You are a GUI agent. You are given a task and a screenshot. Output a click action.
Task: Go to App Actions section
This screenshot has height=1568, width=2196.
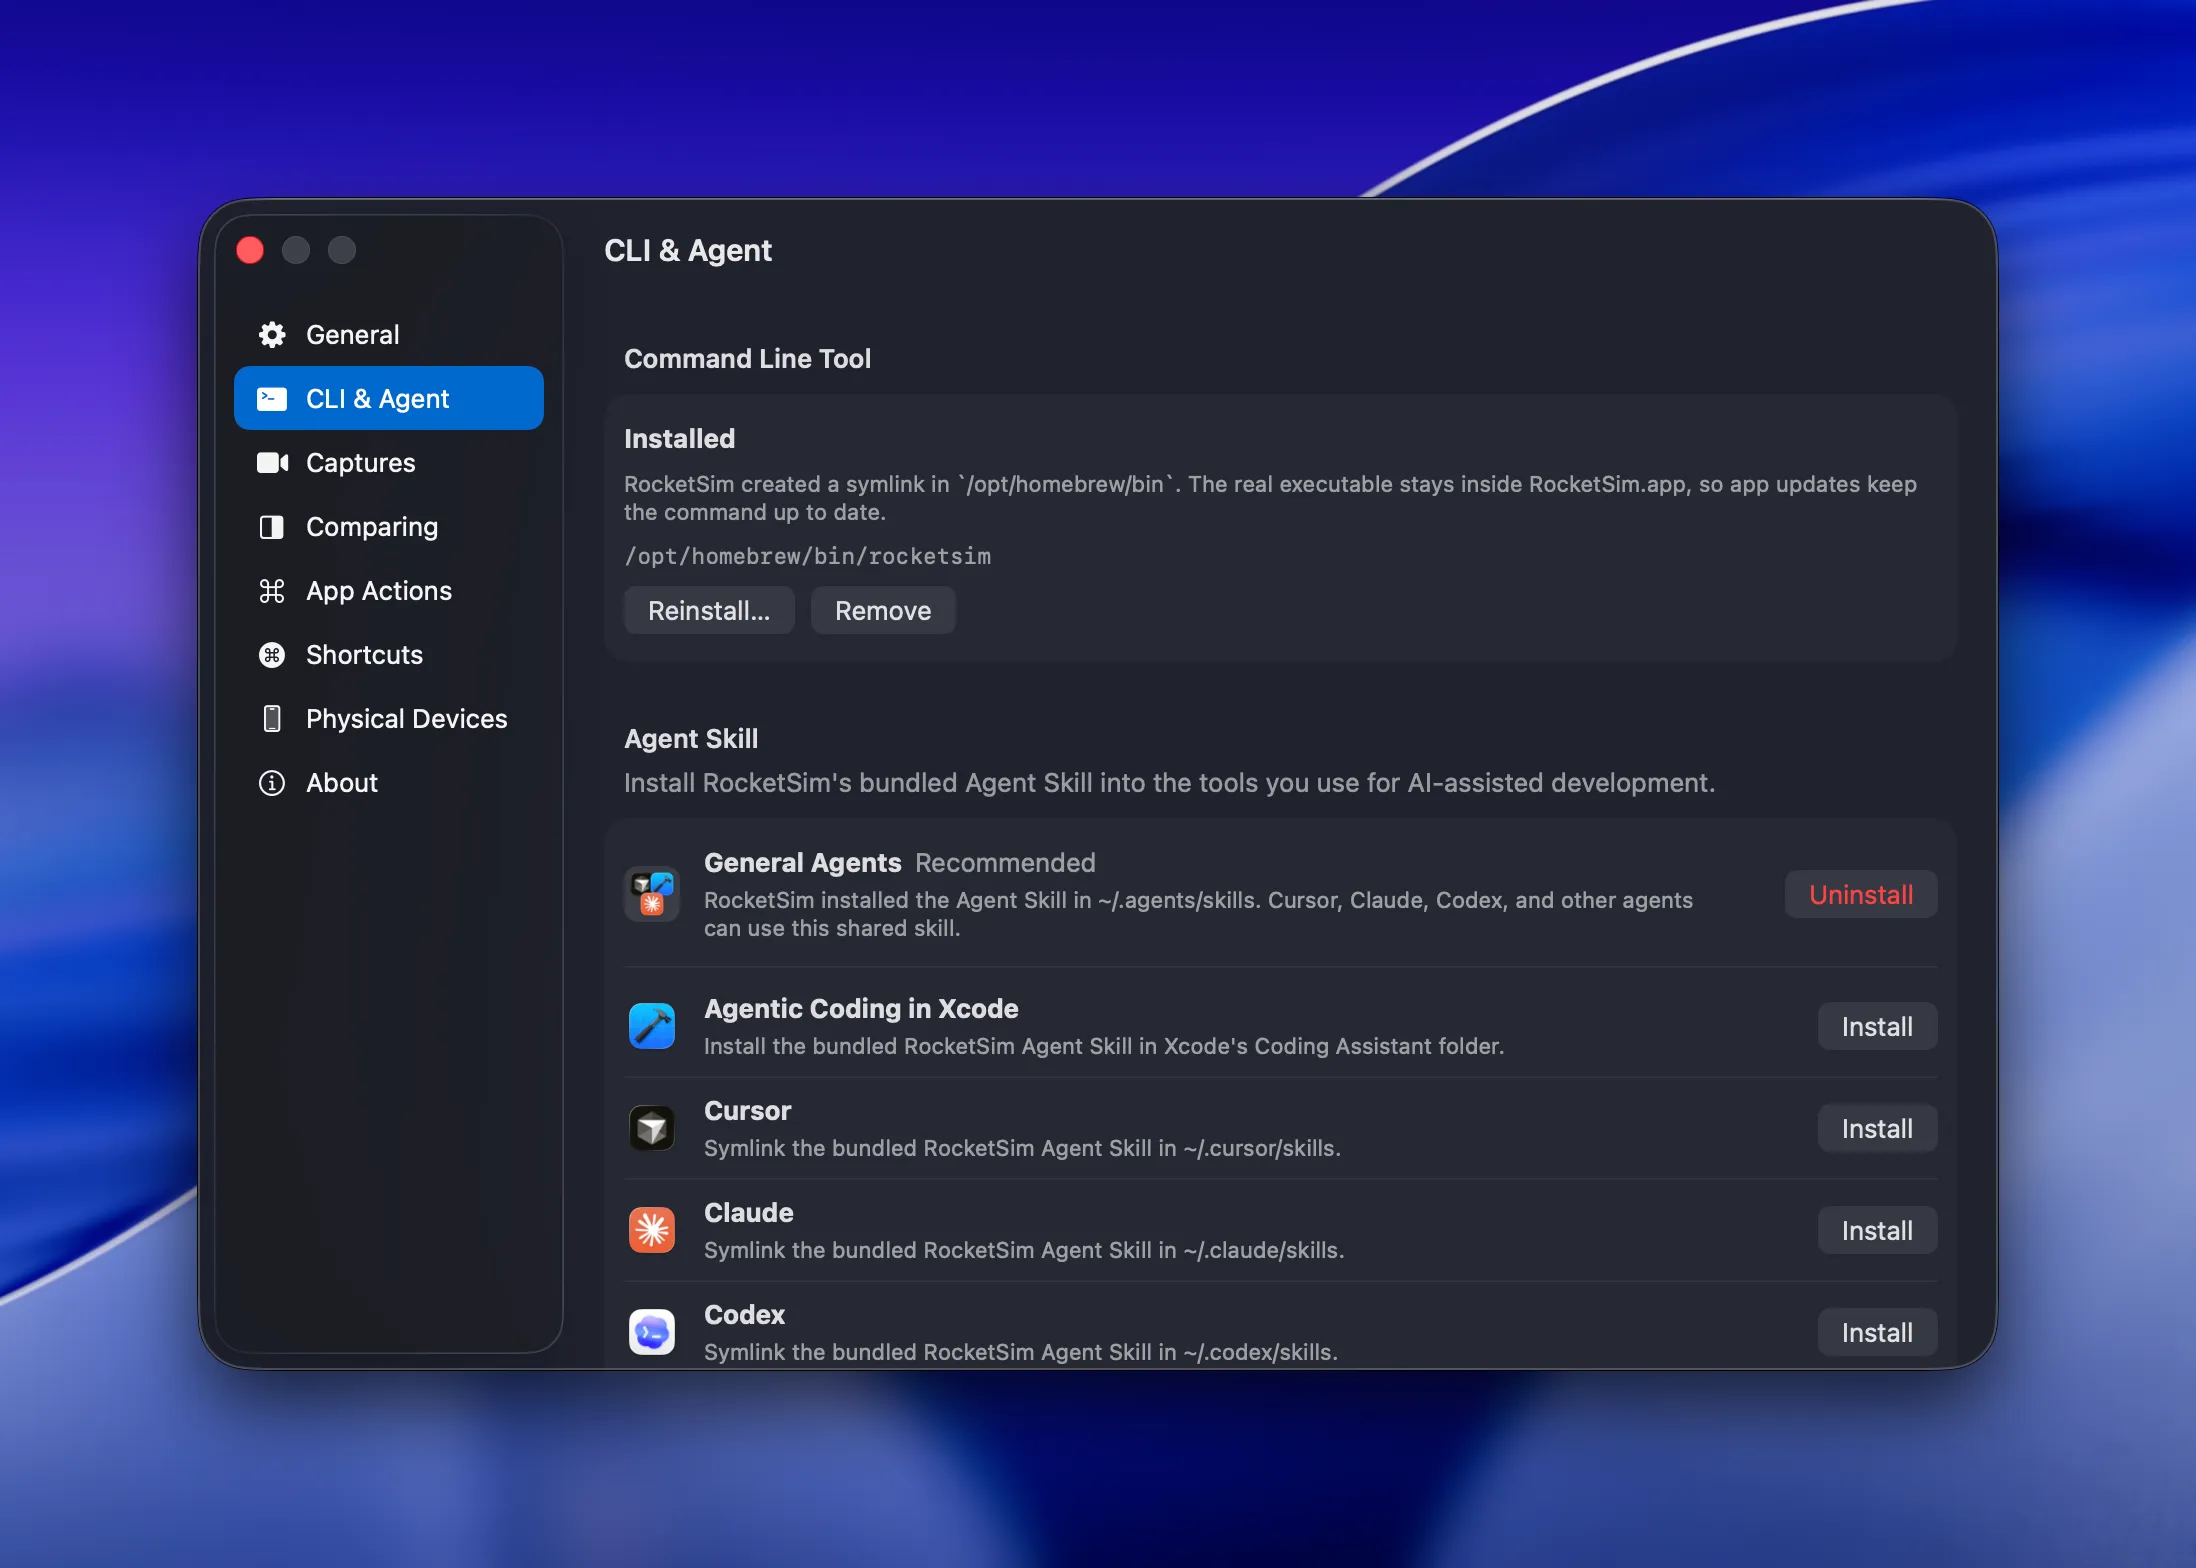pos(389,590)
